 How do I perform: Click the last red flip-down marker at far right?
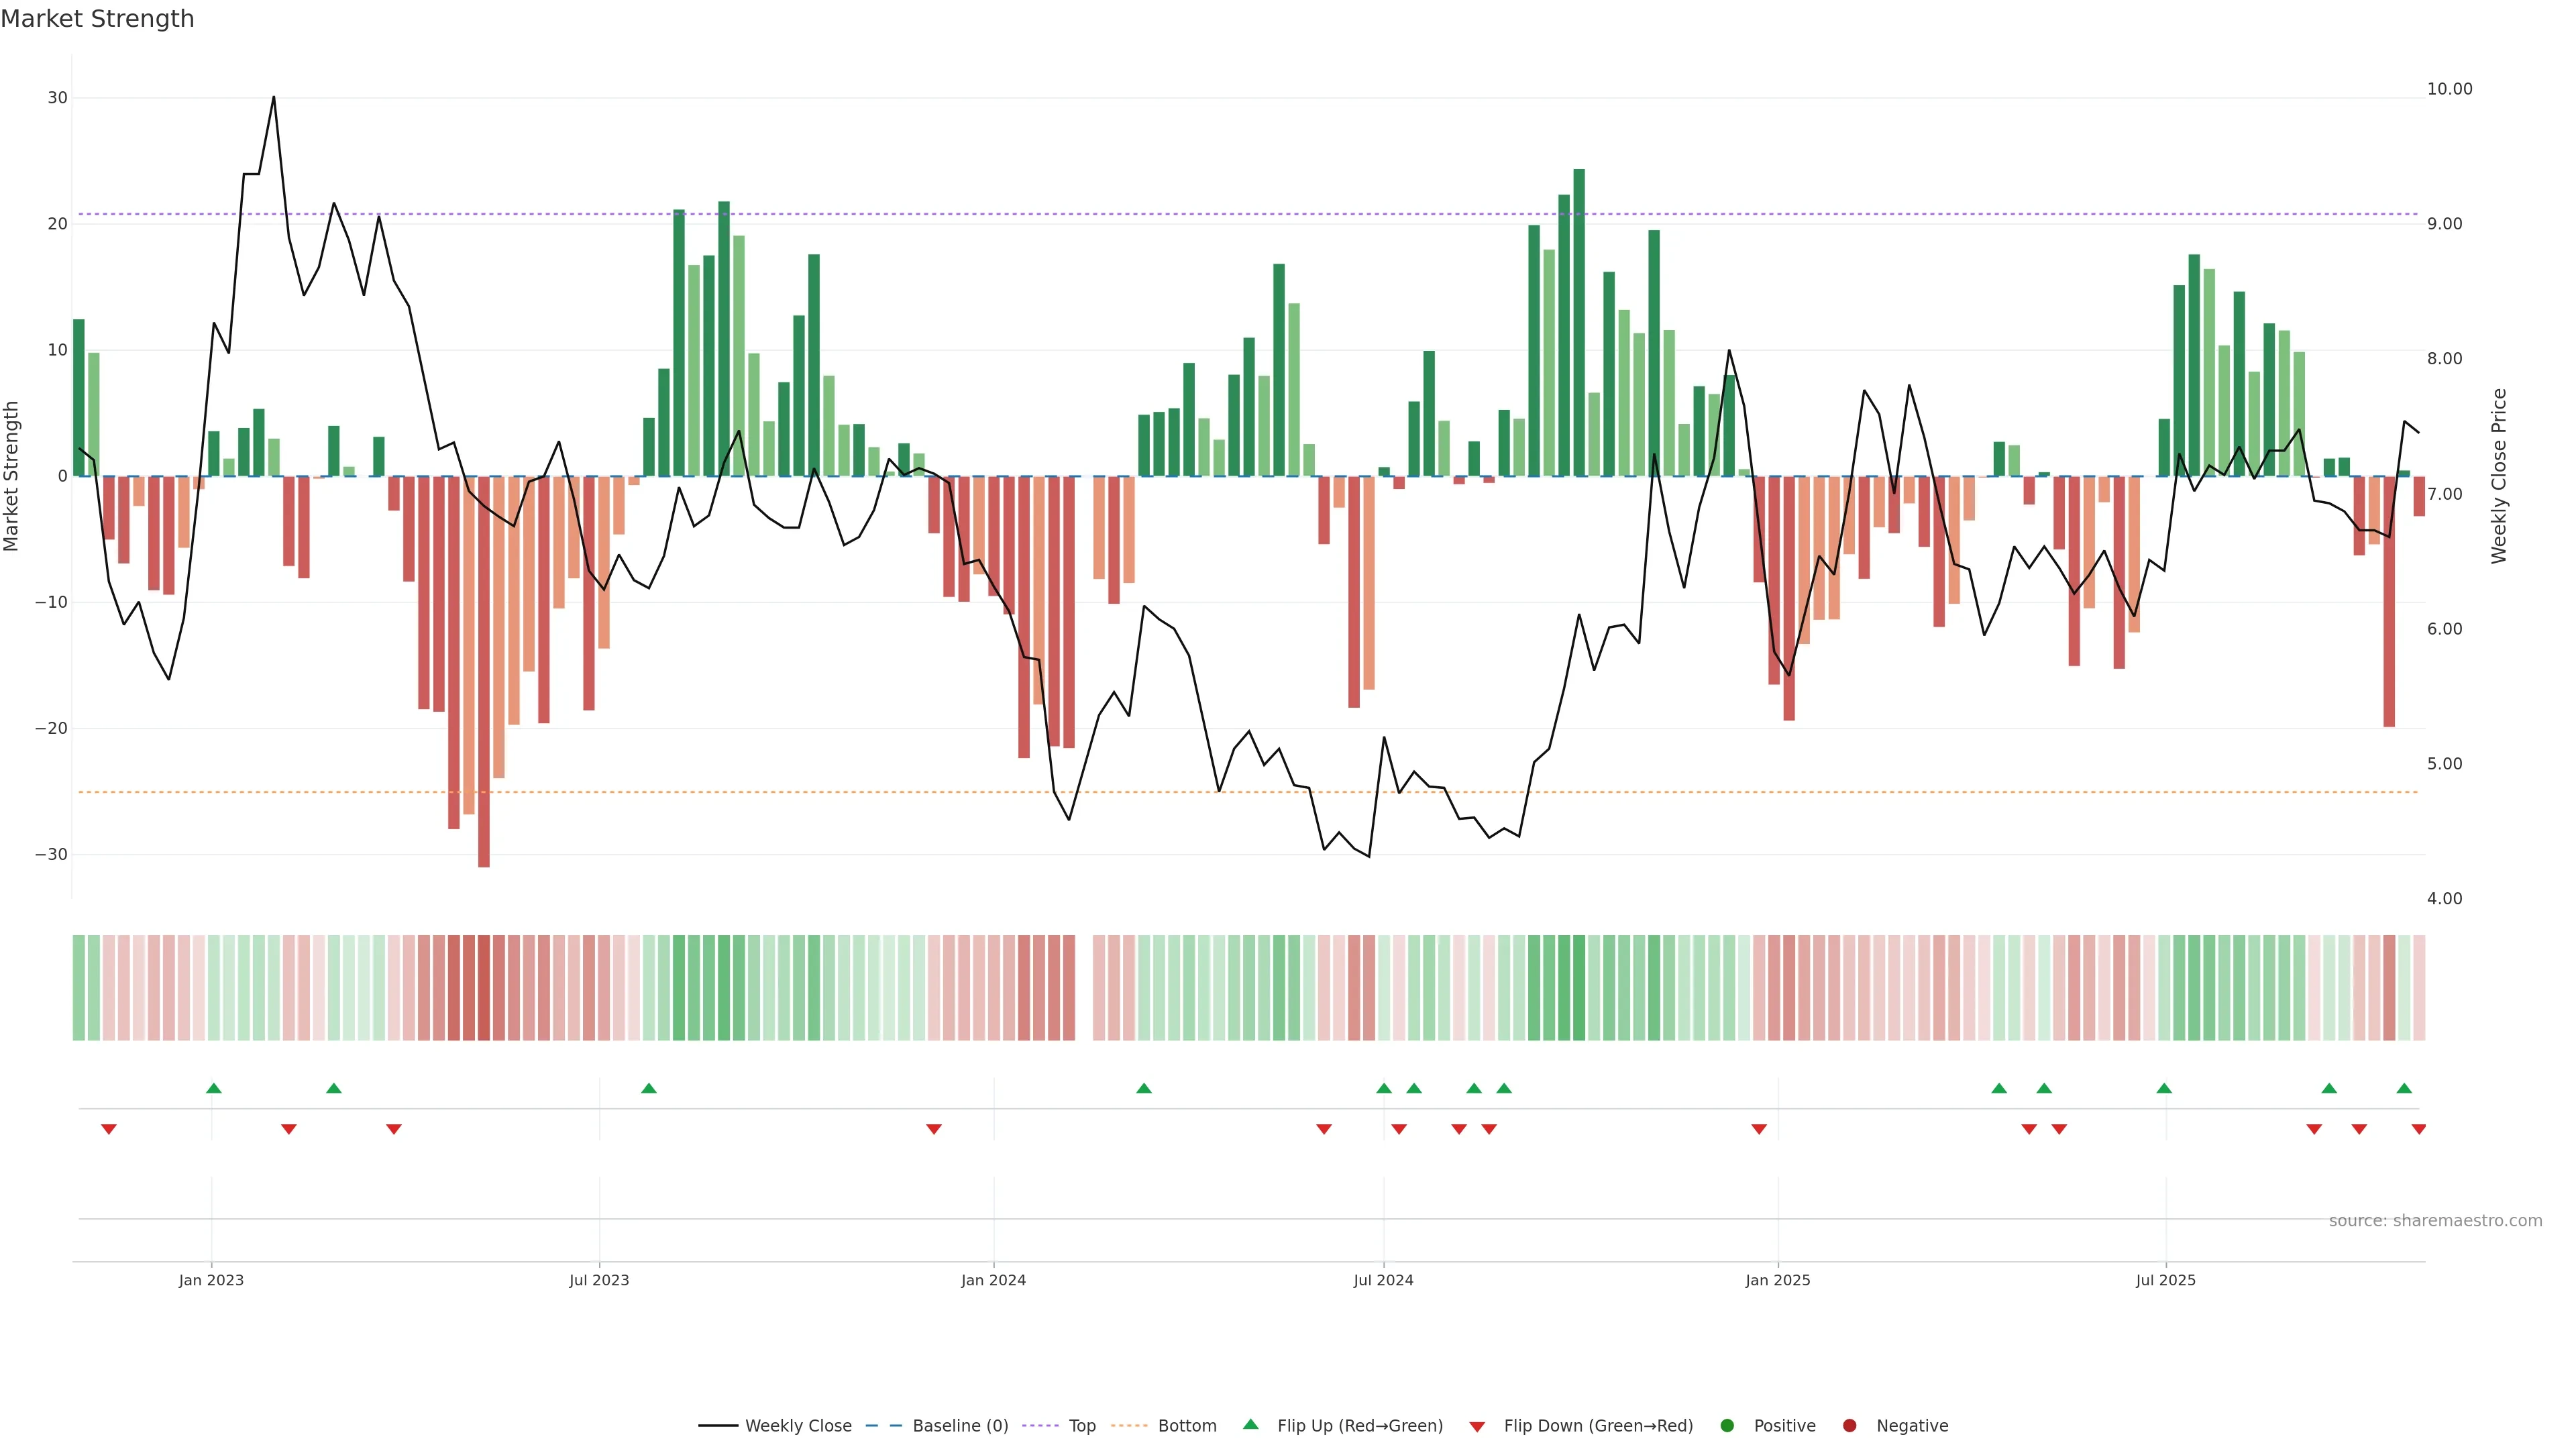click(x=2418, y=1129)
